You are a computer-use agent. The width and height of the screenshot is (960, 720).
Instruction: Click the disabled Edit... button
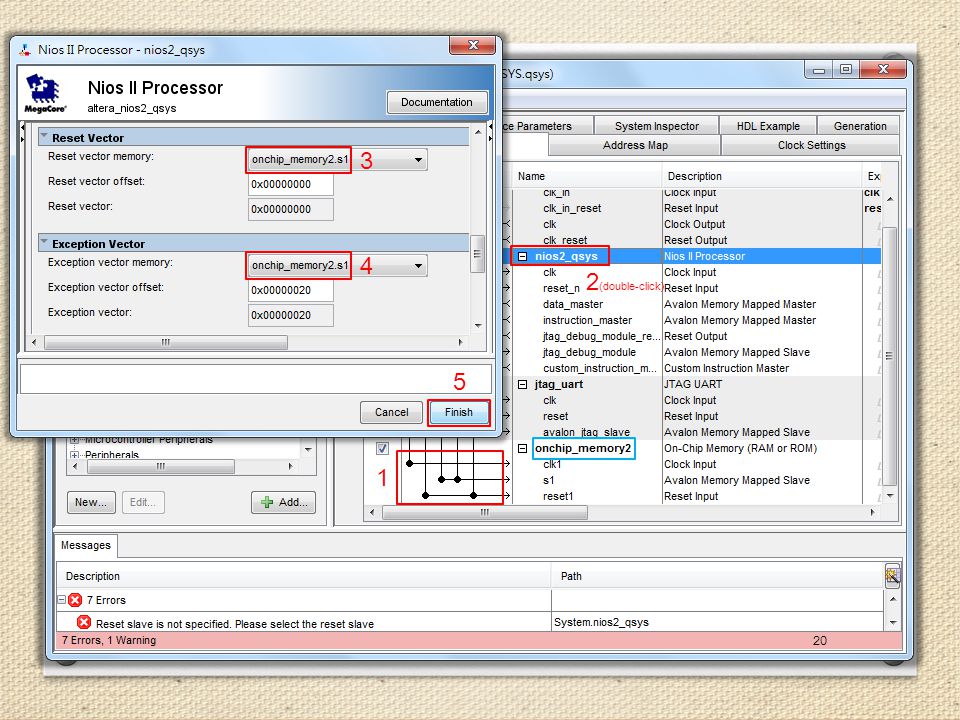click(x=143, y=502)
